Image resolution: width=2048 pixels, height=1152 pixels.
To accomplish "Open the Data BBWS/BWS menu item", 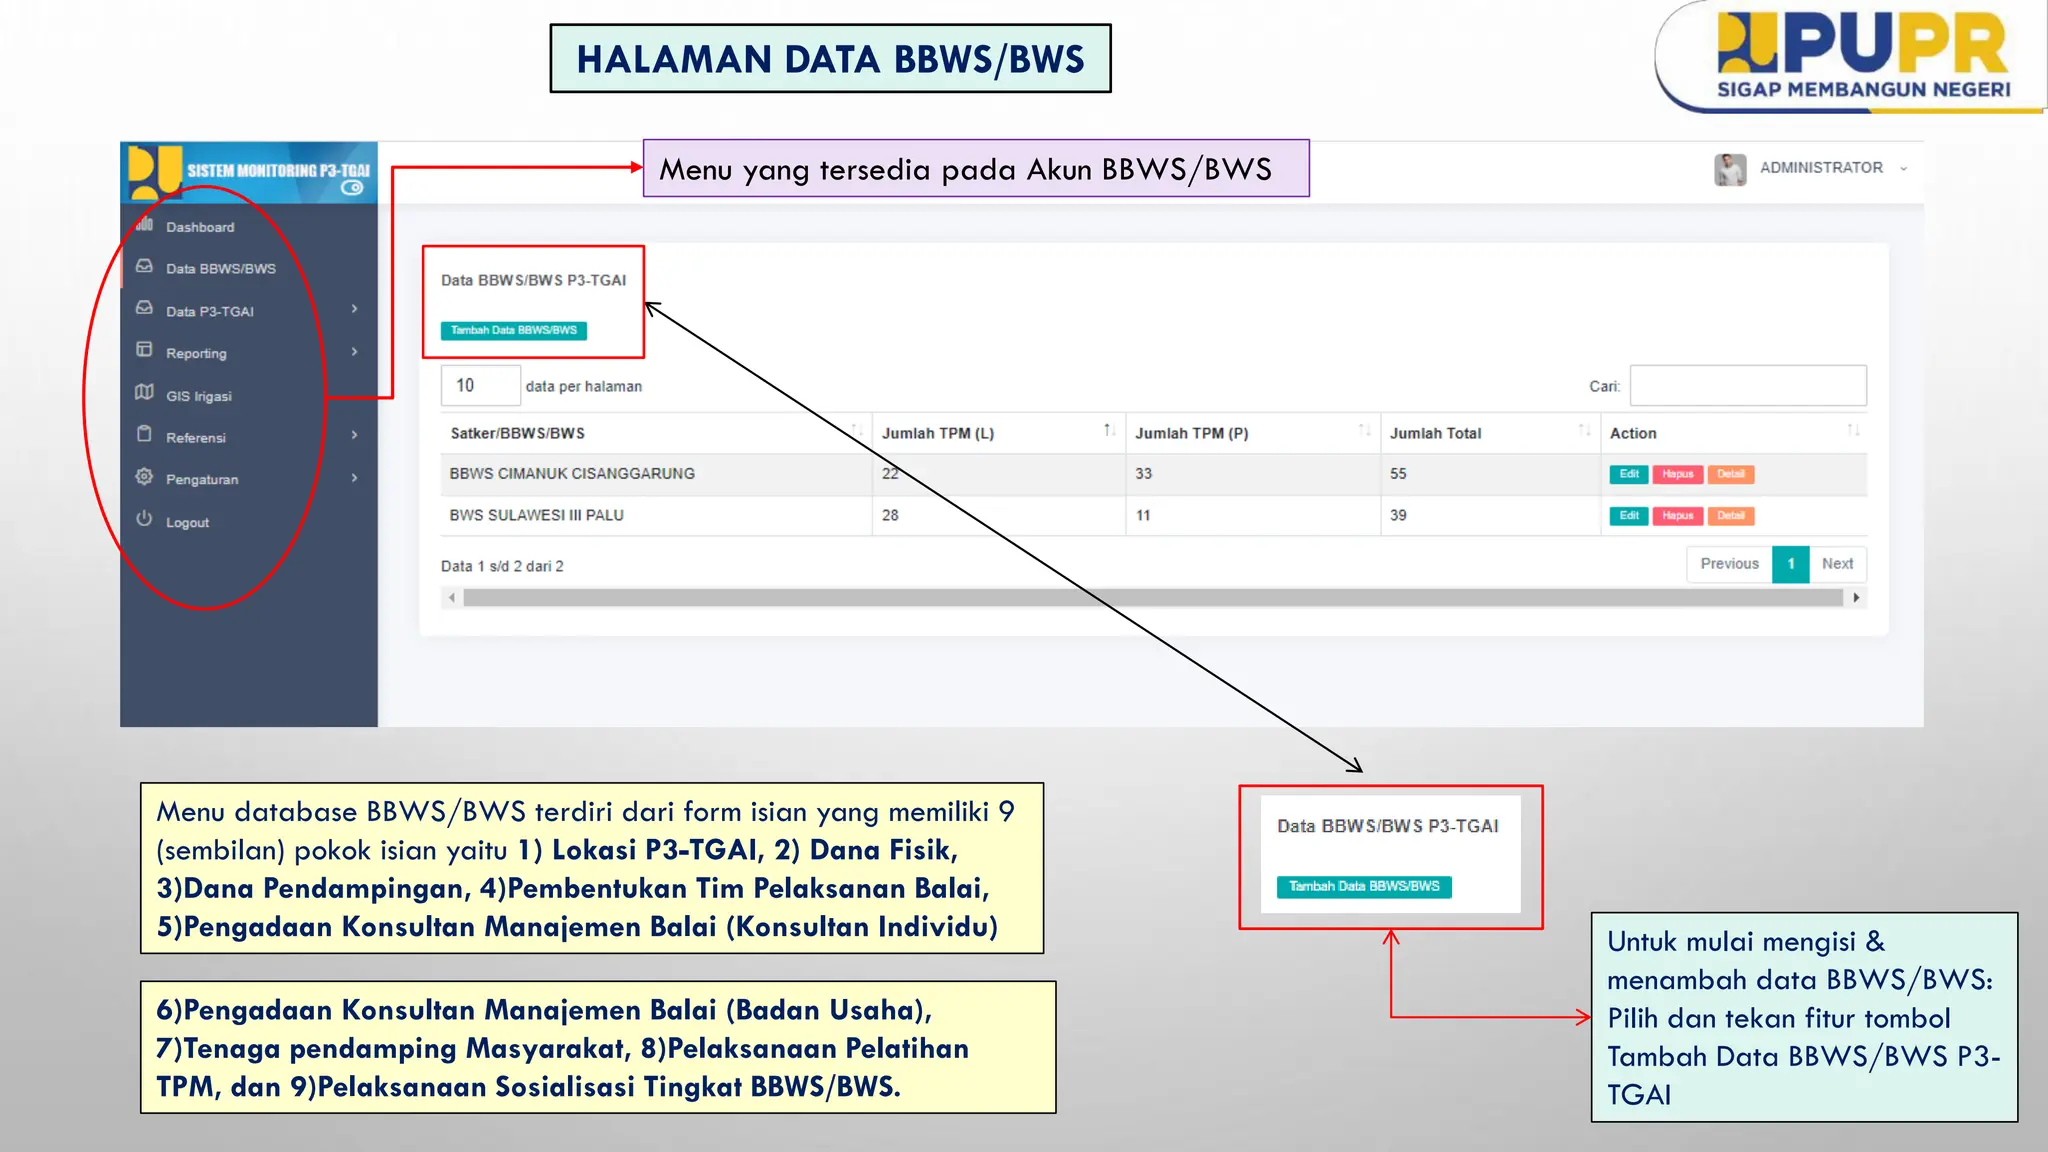I will coord(220,269).
